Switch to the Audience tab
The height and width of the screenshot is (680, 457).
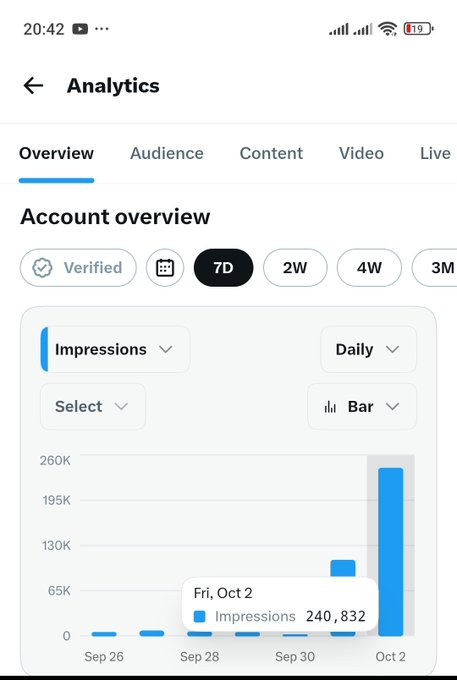166,153
